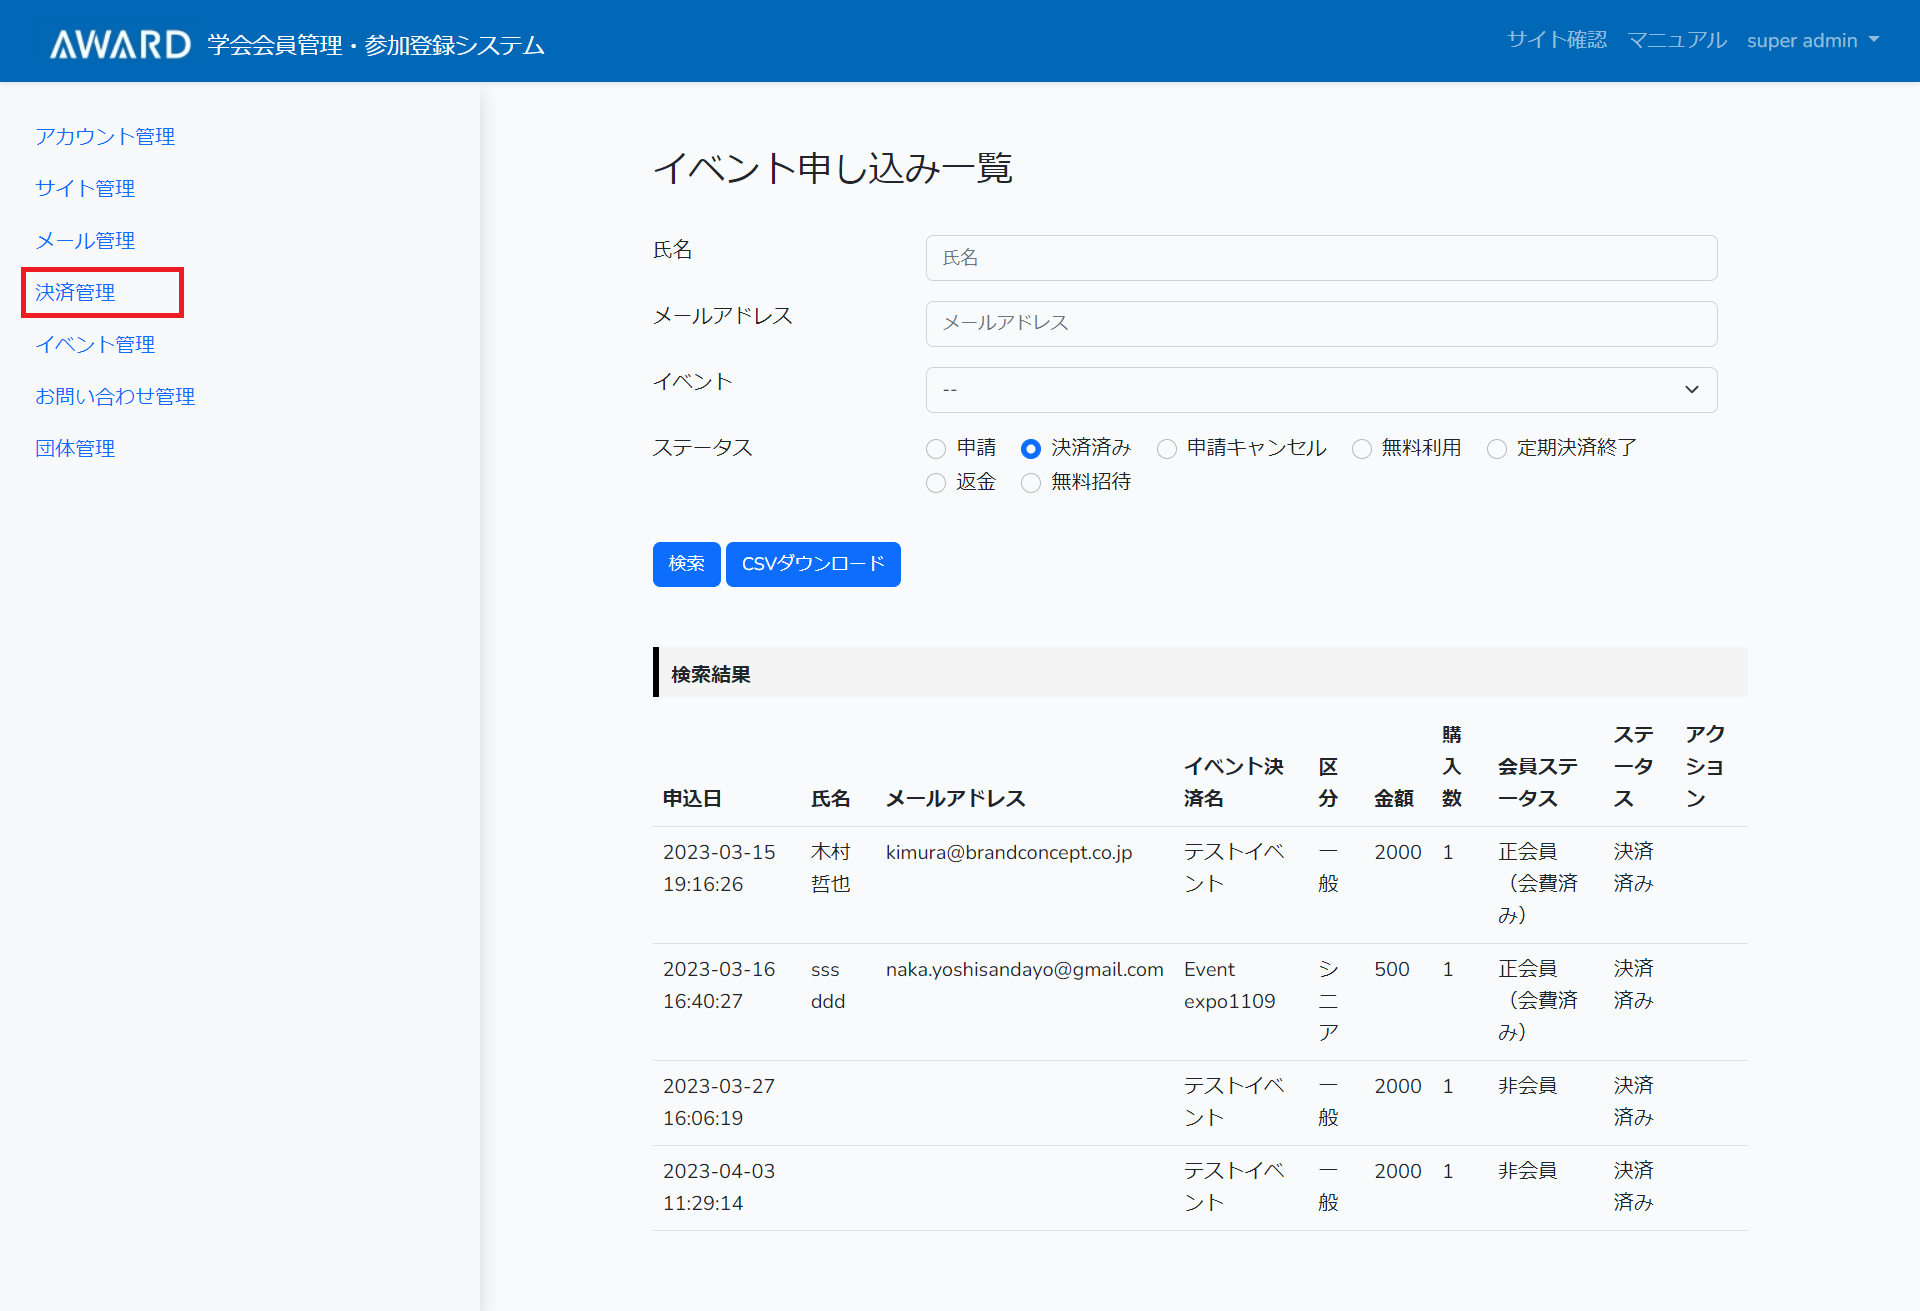Select the 無料利用 status radio
The height and width of the screenshot is (1311, 1920).
pos(1362,449)
